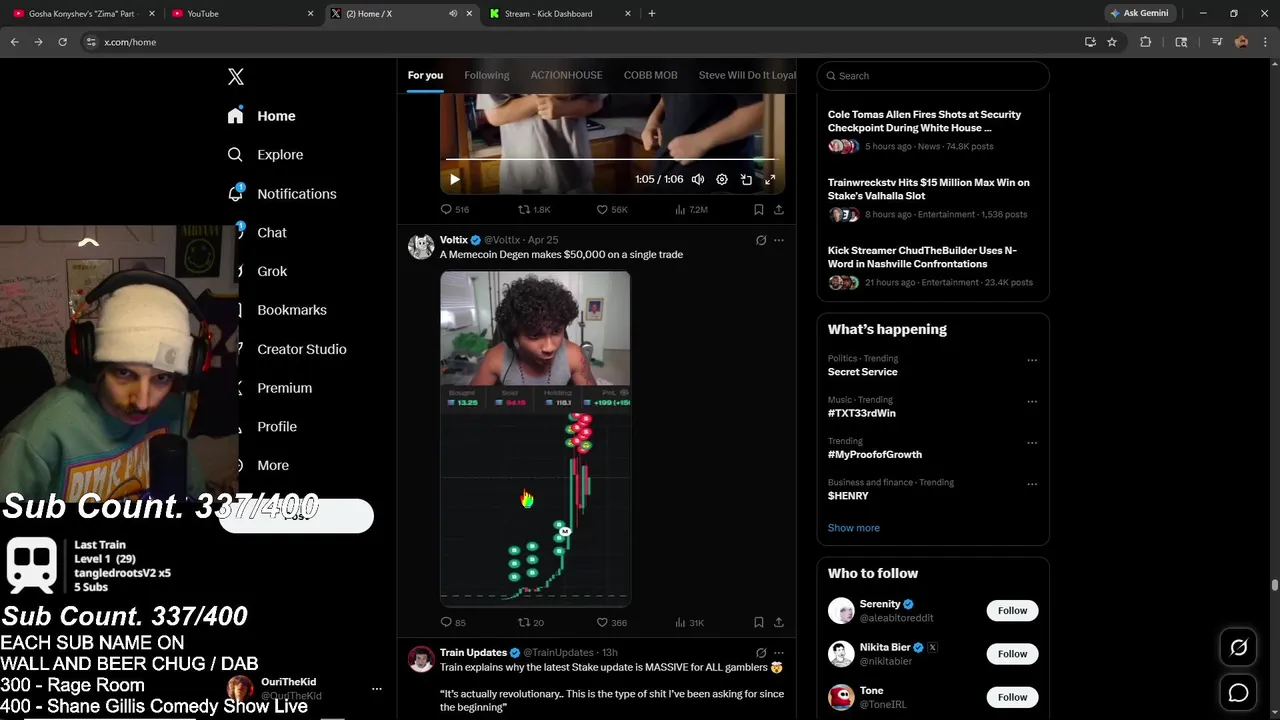
Task: Click the X logo in sidebar
Action: click(x=236, y=77)
